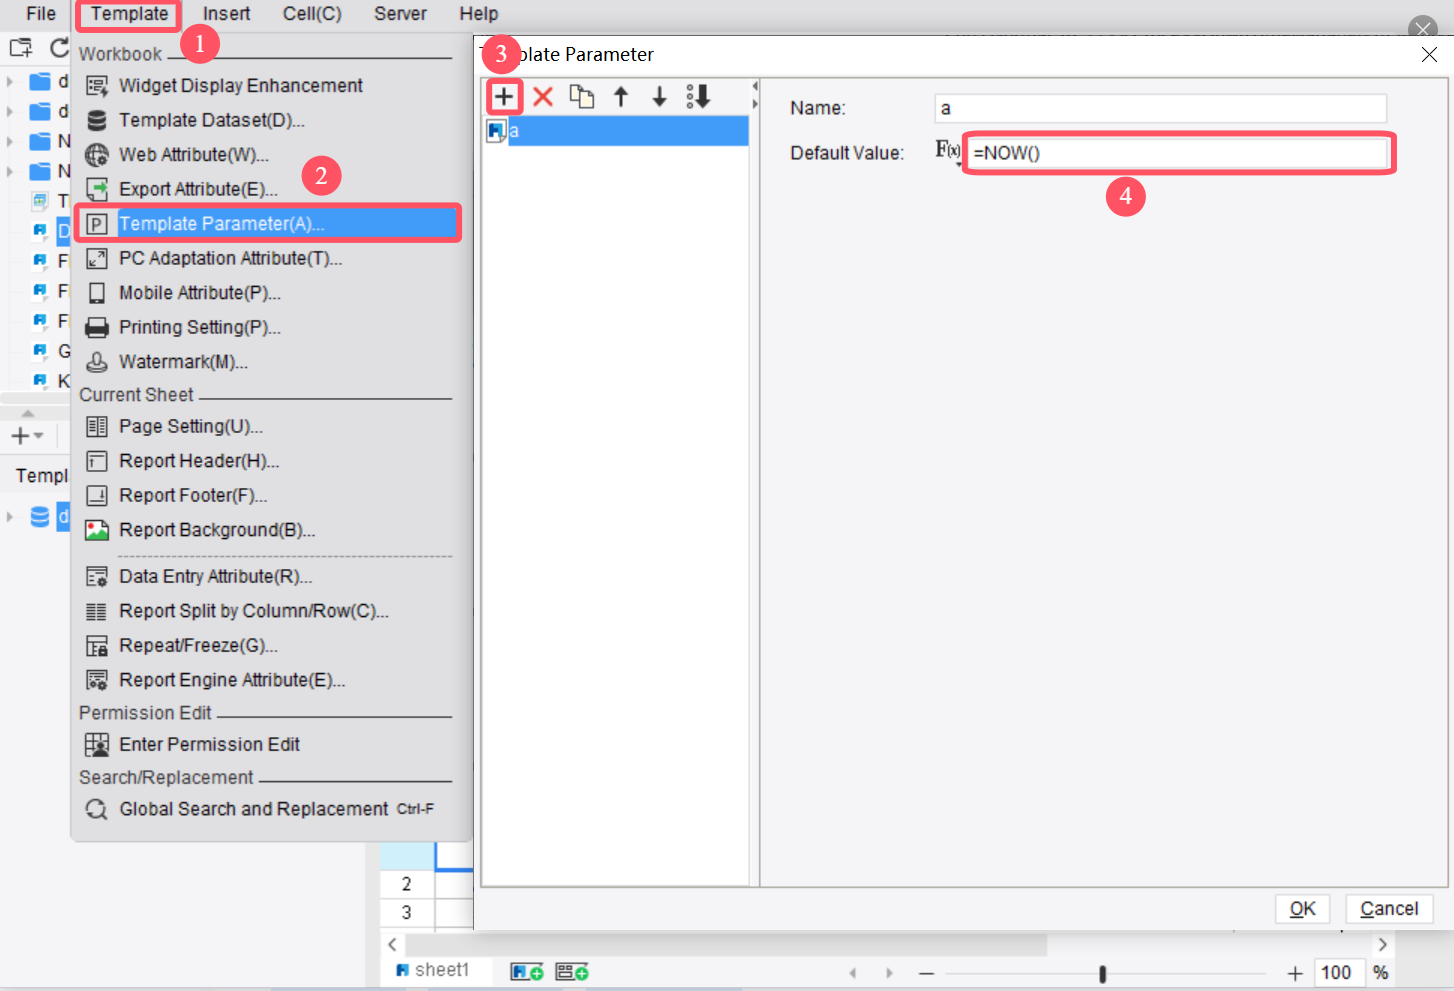Open Report Header(H) editor
The image size is (1454, 991).
click(199, 461)
